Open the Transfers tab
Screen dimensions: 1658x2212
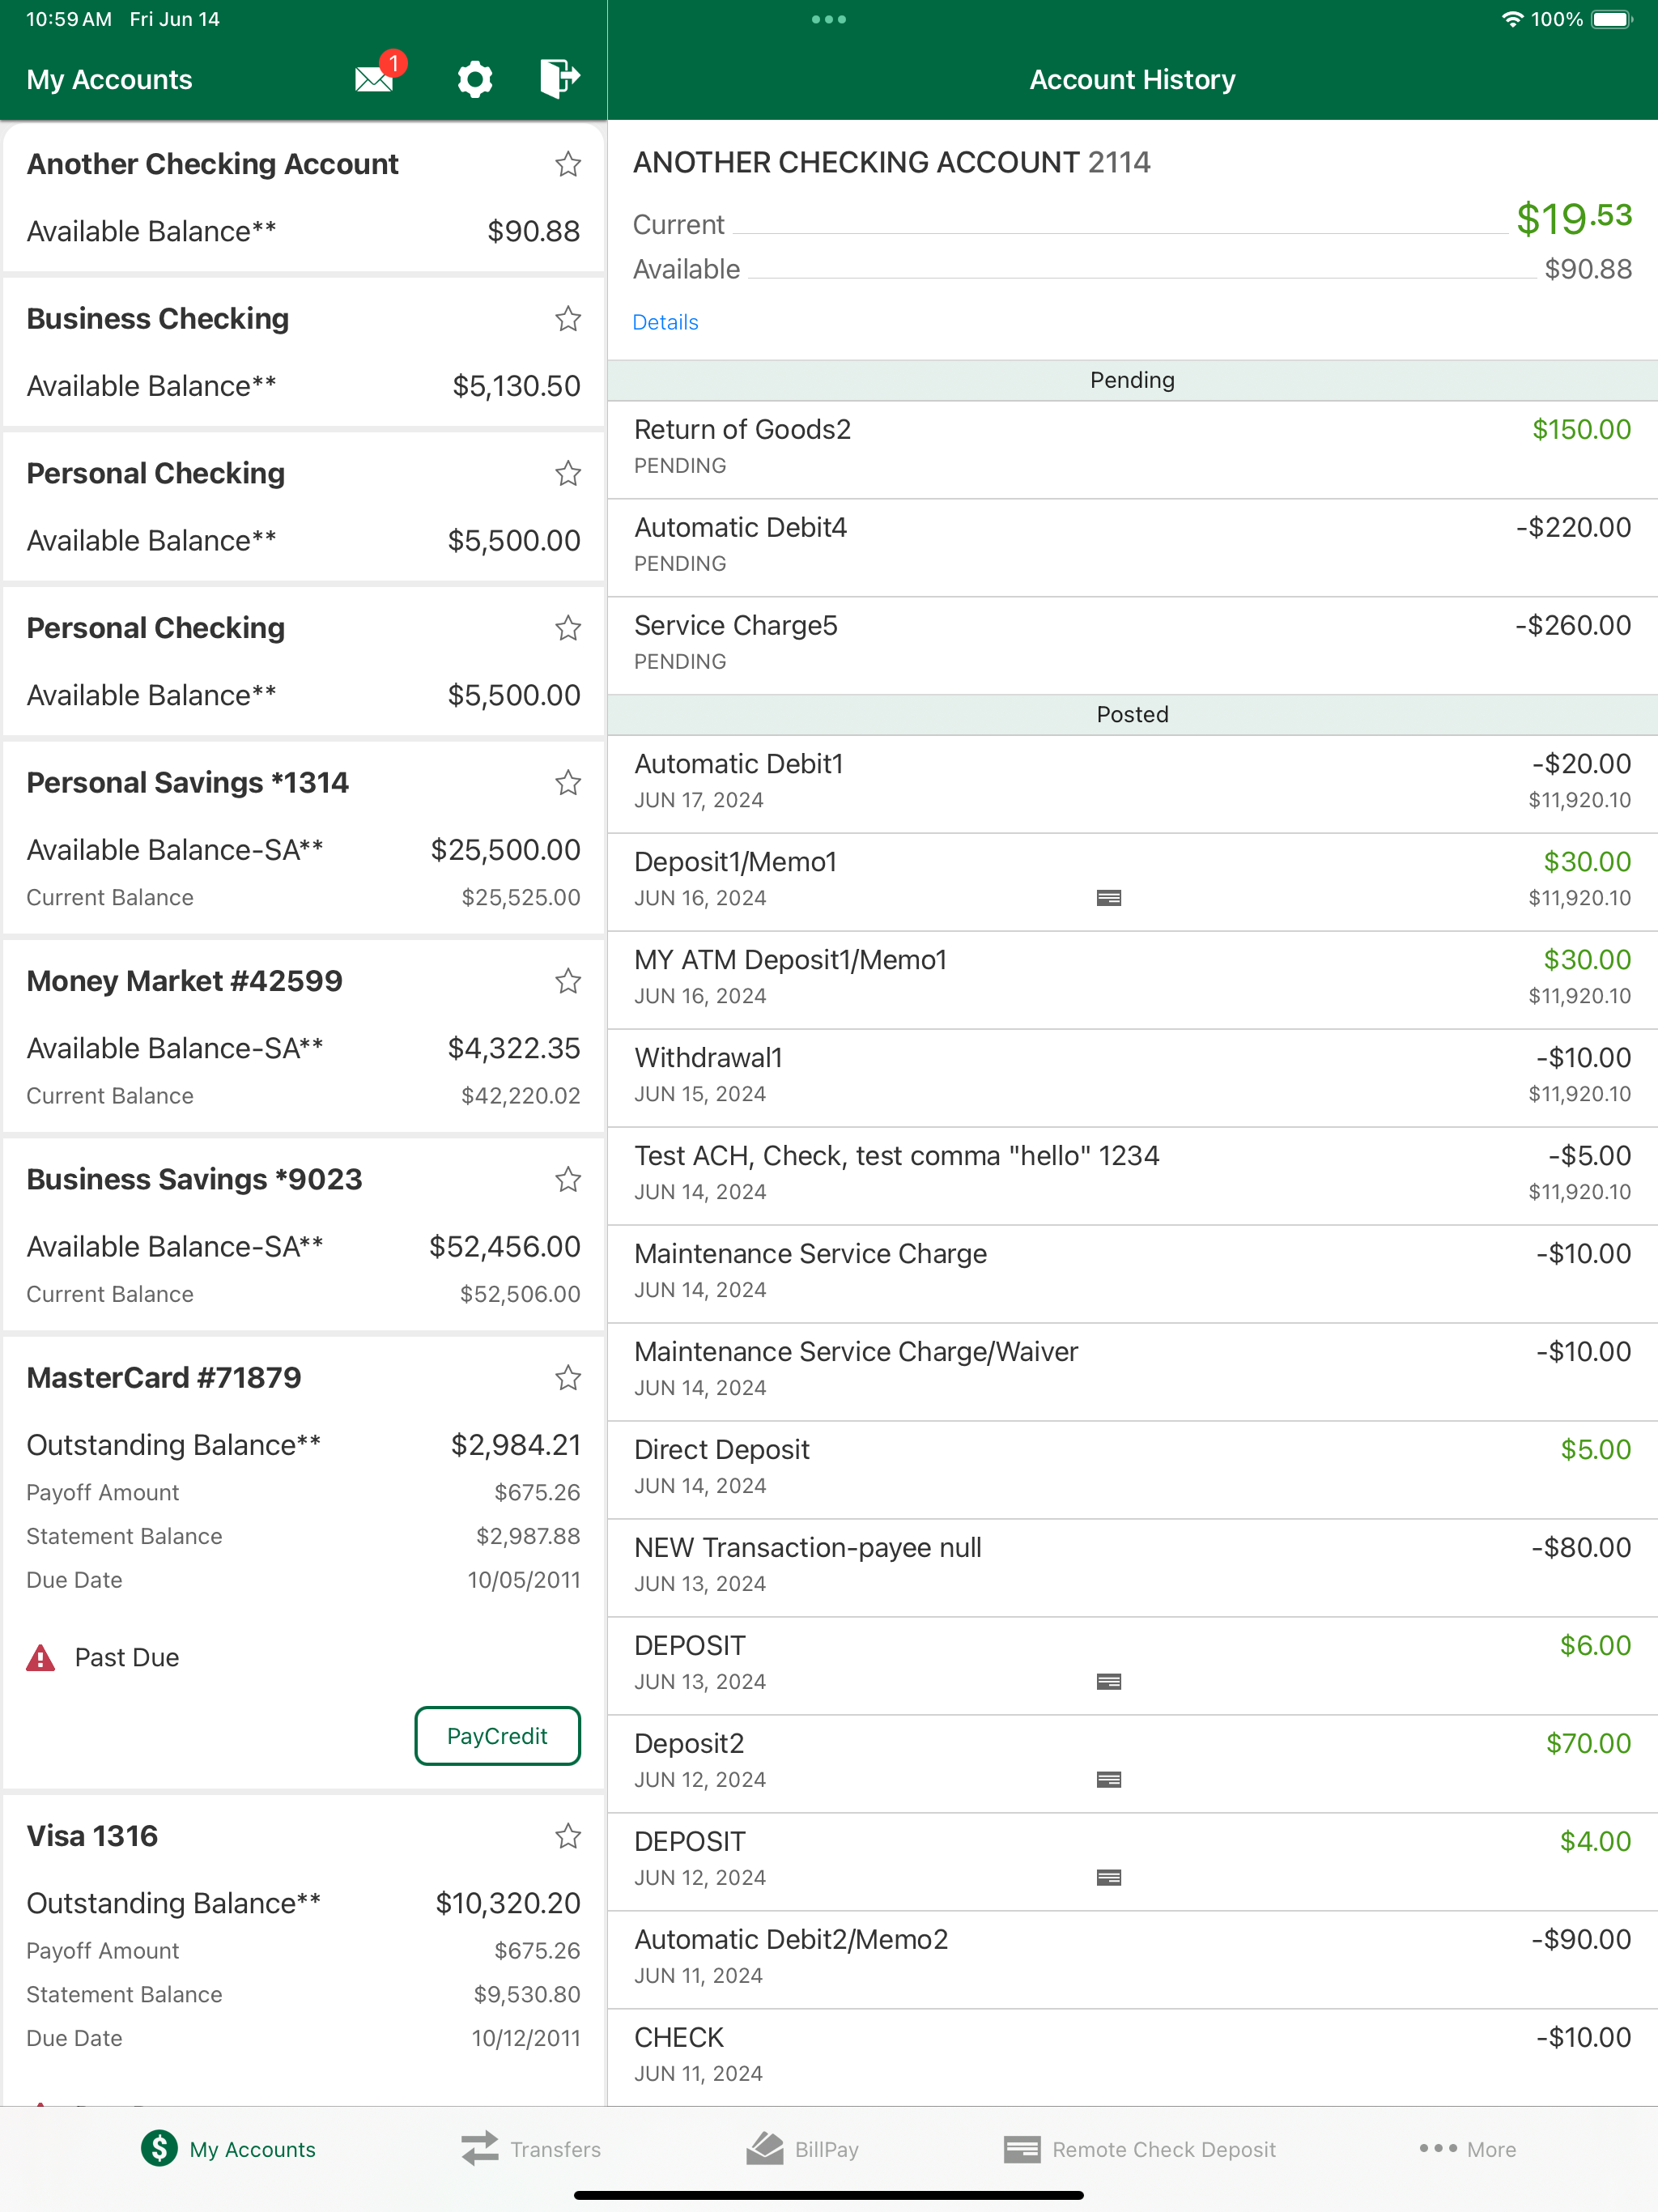531,2149
